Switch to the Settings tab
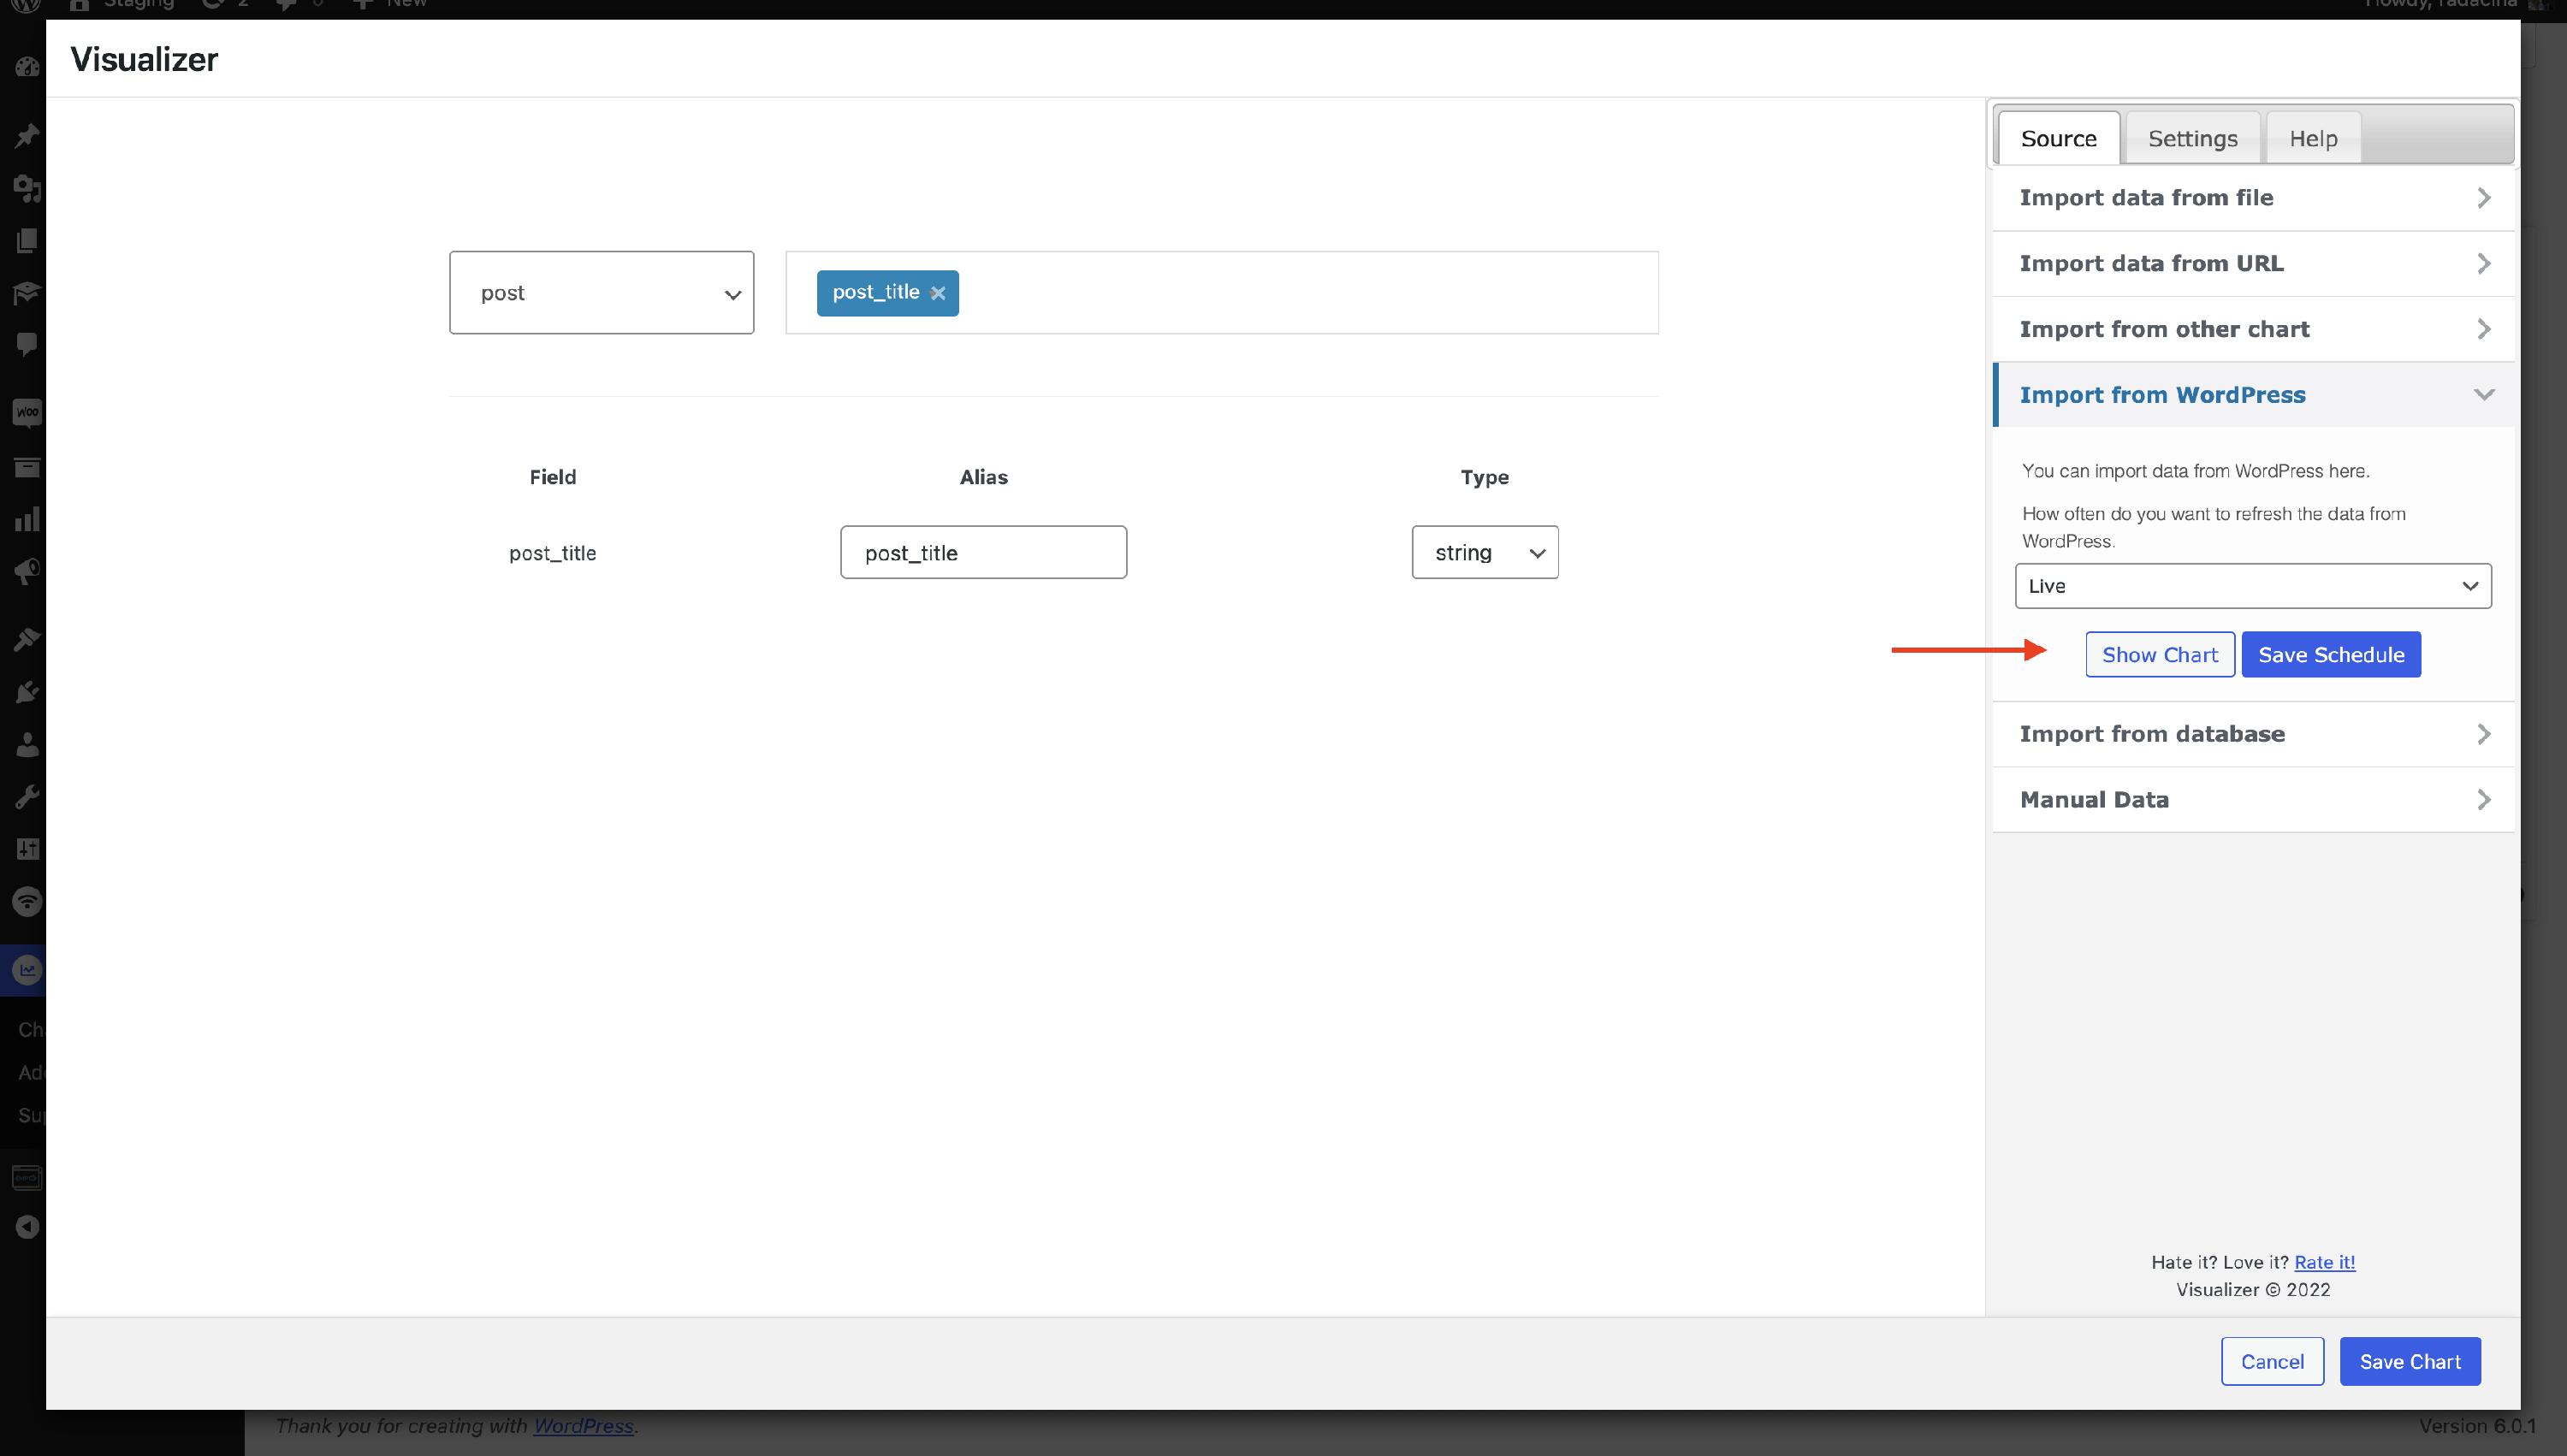The height and width of the screenshot is (1456, 2567). [2192, 139]
